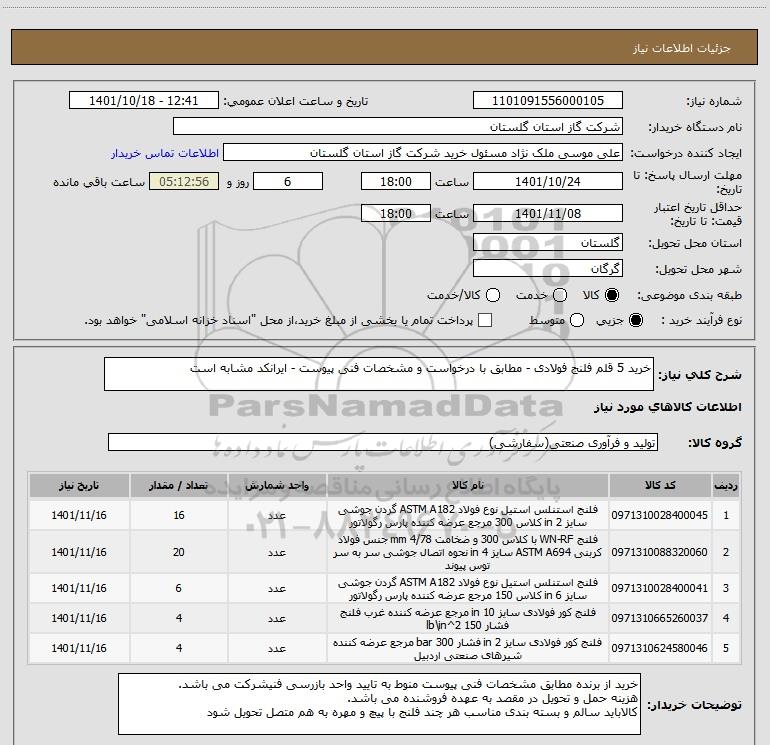Image resolution: width=770 pixels, height=745 pixels.
Task: Select the کالا radio button
Action: point(612,295)
